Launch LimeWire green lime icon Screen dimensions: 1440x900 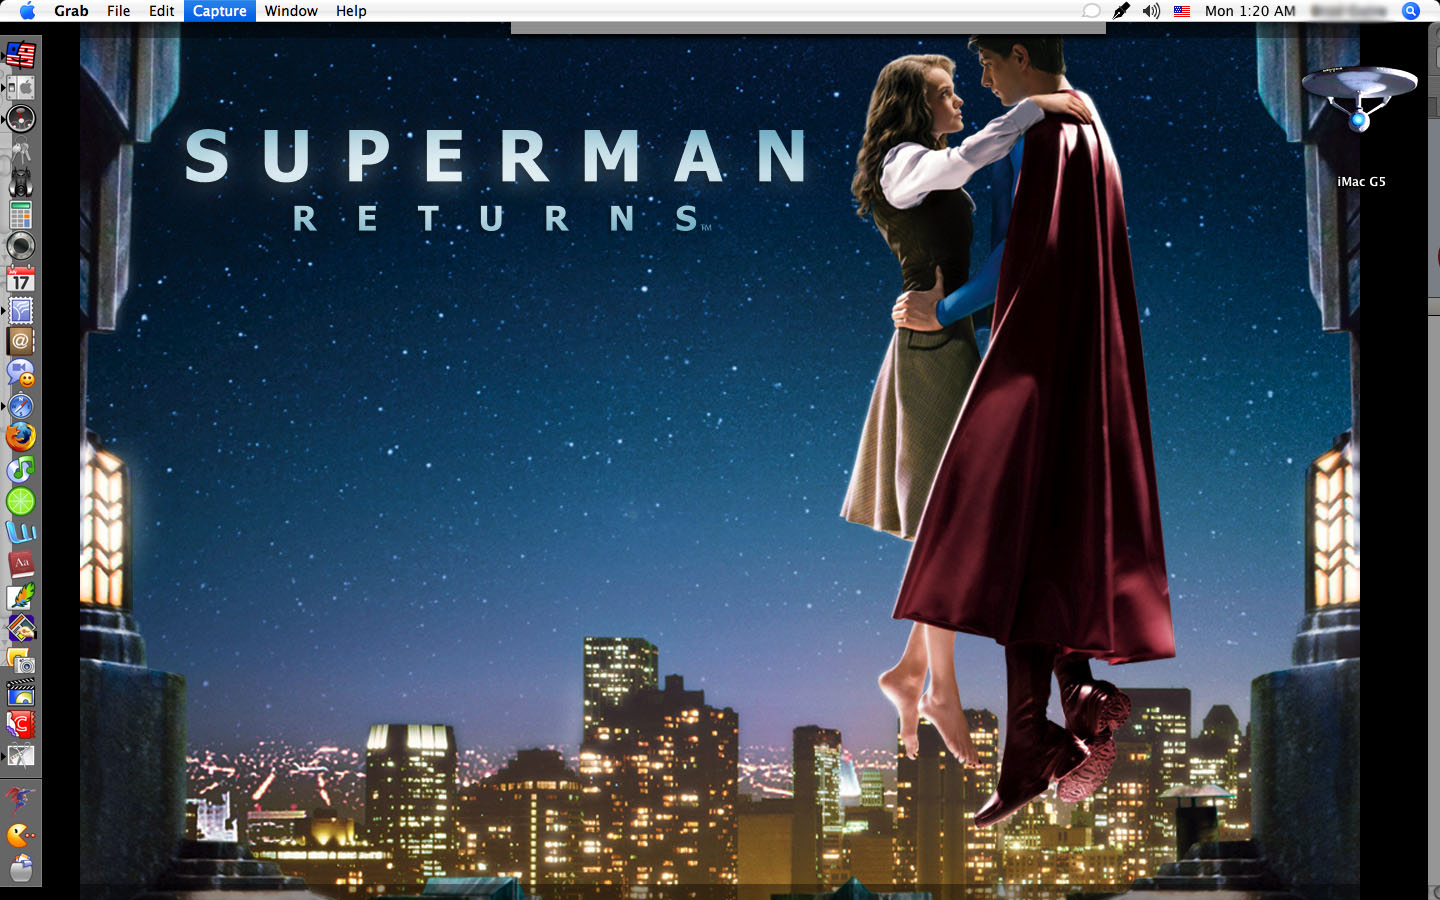(21, 501)
